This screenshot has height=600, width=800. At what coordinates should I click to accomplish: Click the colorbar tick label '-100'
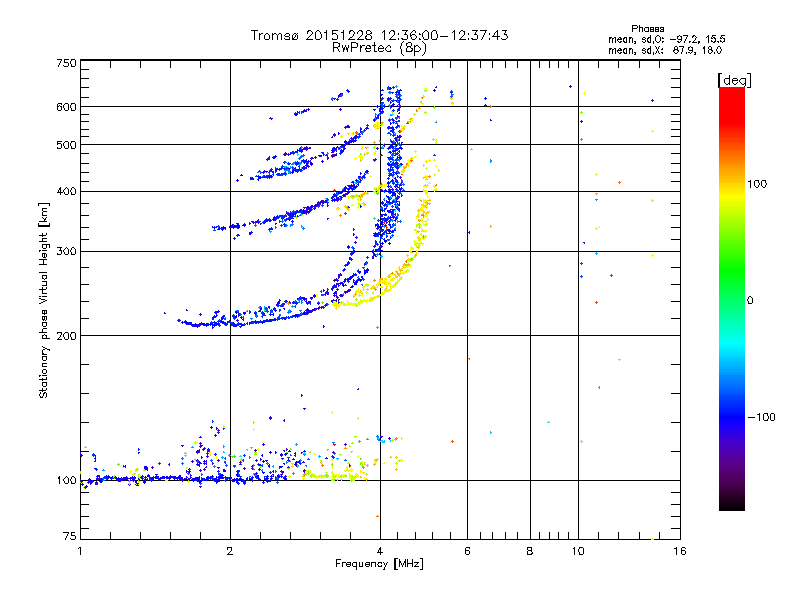(761, 417)
